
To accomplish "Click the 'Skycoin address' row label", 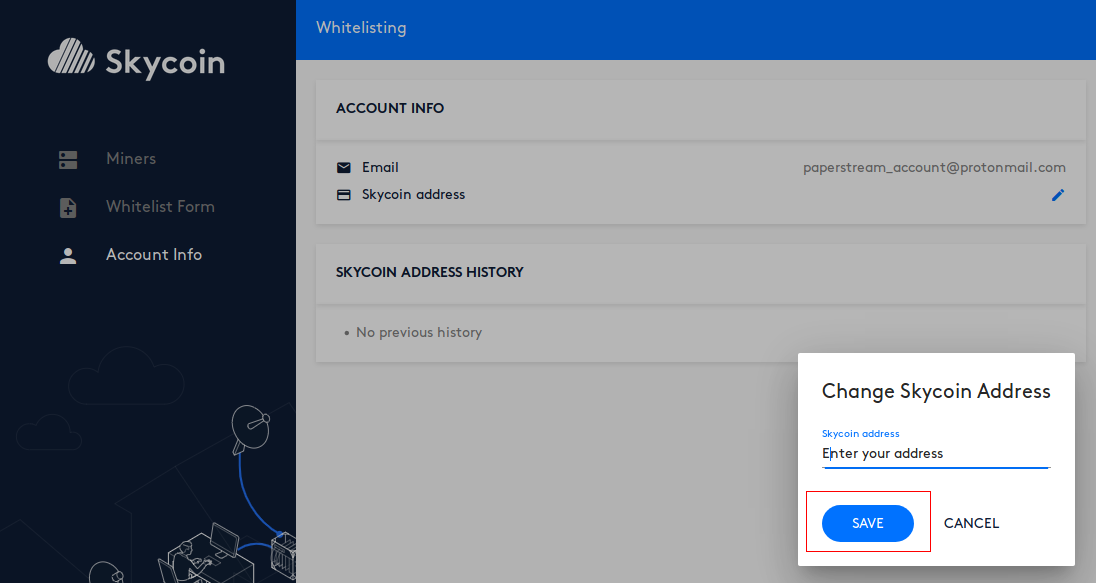I will (413, 195).
